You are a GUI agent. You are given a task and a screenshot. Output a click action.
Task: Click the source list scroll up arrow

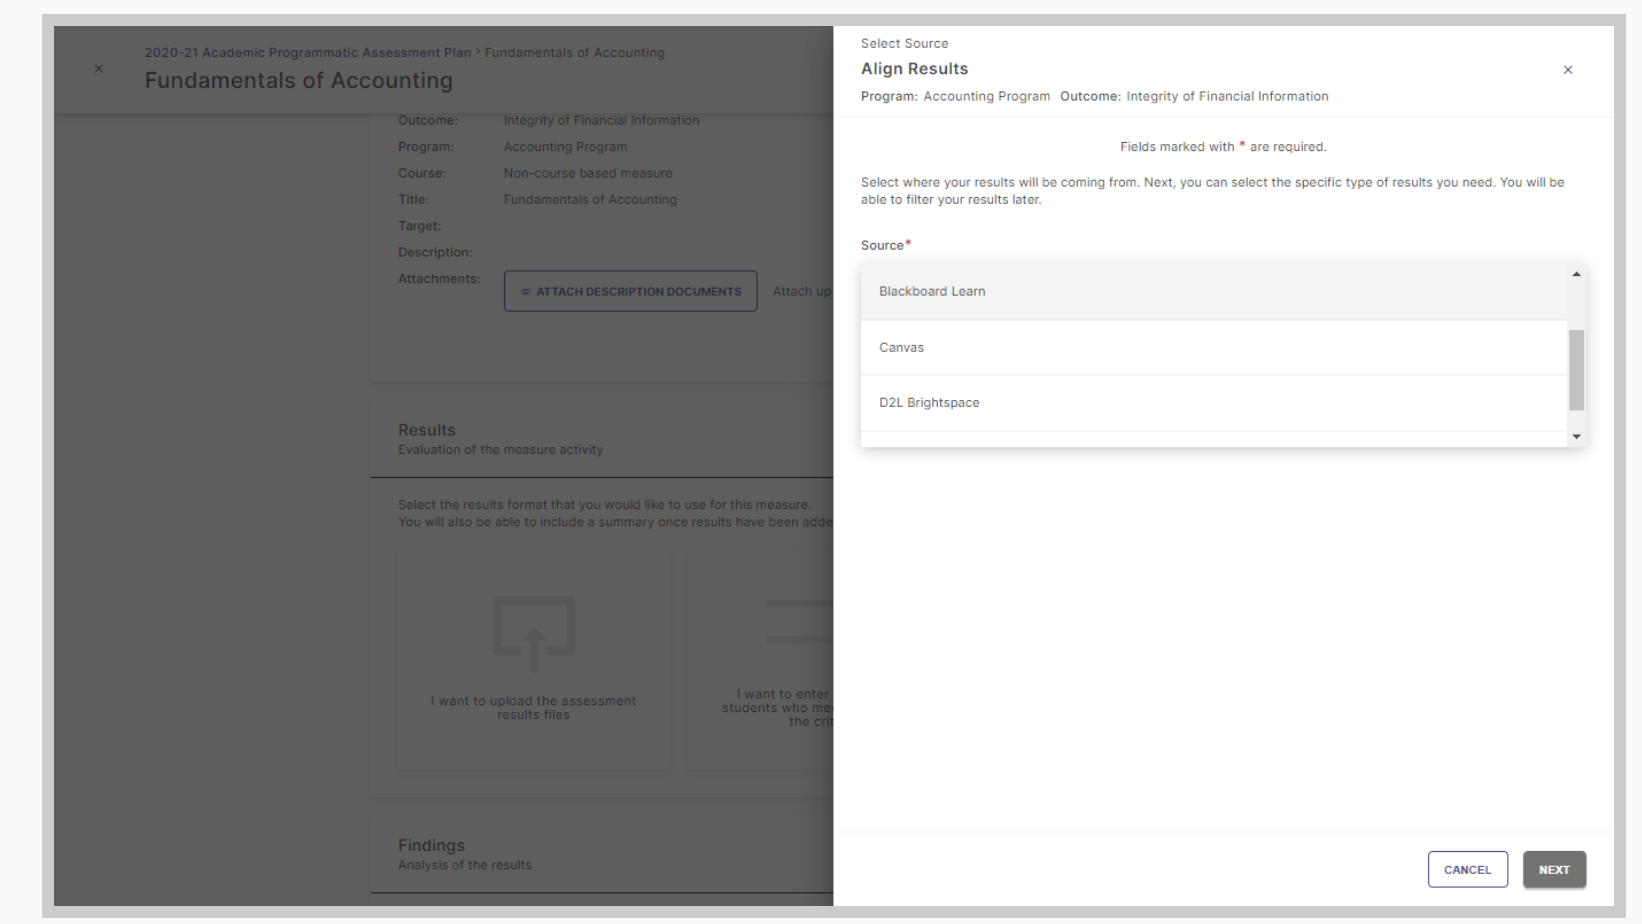point(1576,274)
